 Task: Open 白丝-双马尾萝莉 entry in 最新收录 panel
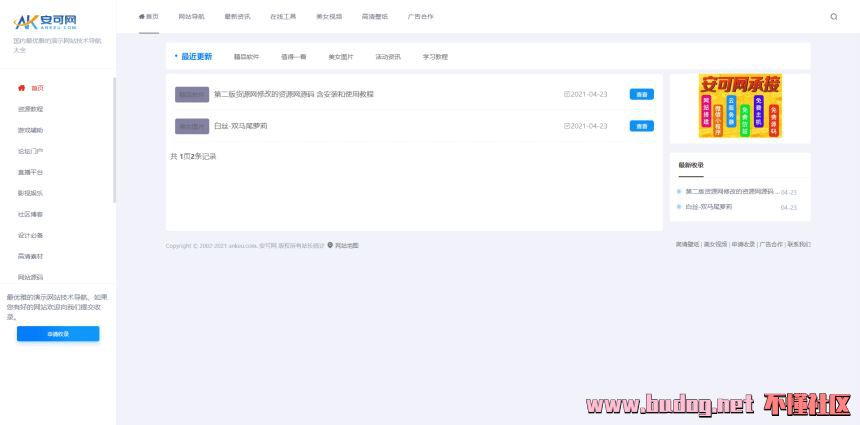(x=709, y=207)
